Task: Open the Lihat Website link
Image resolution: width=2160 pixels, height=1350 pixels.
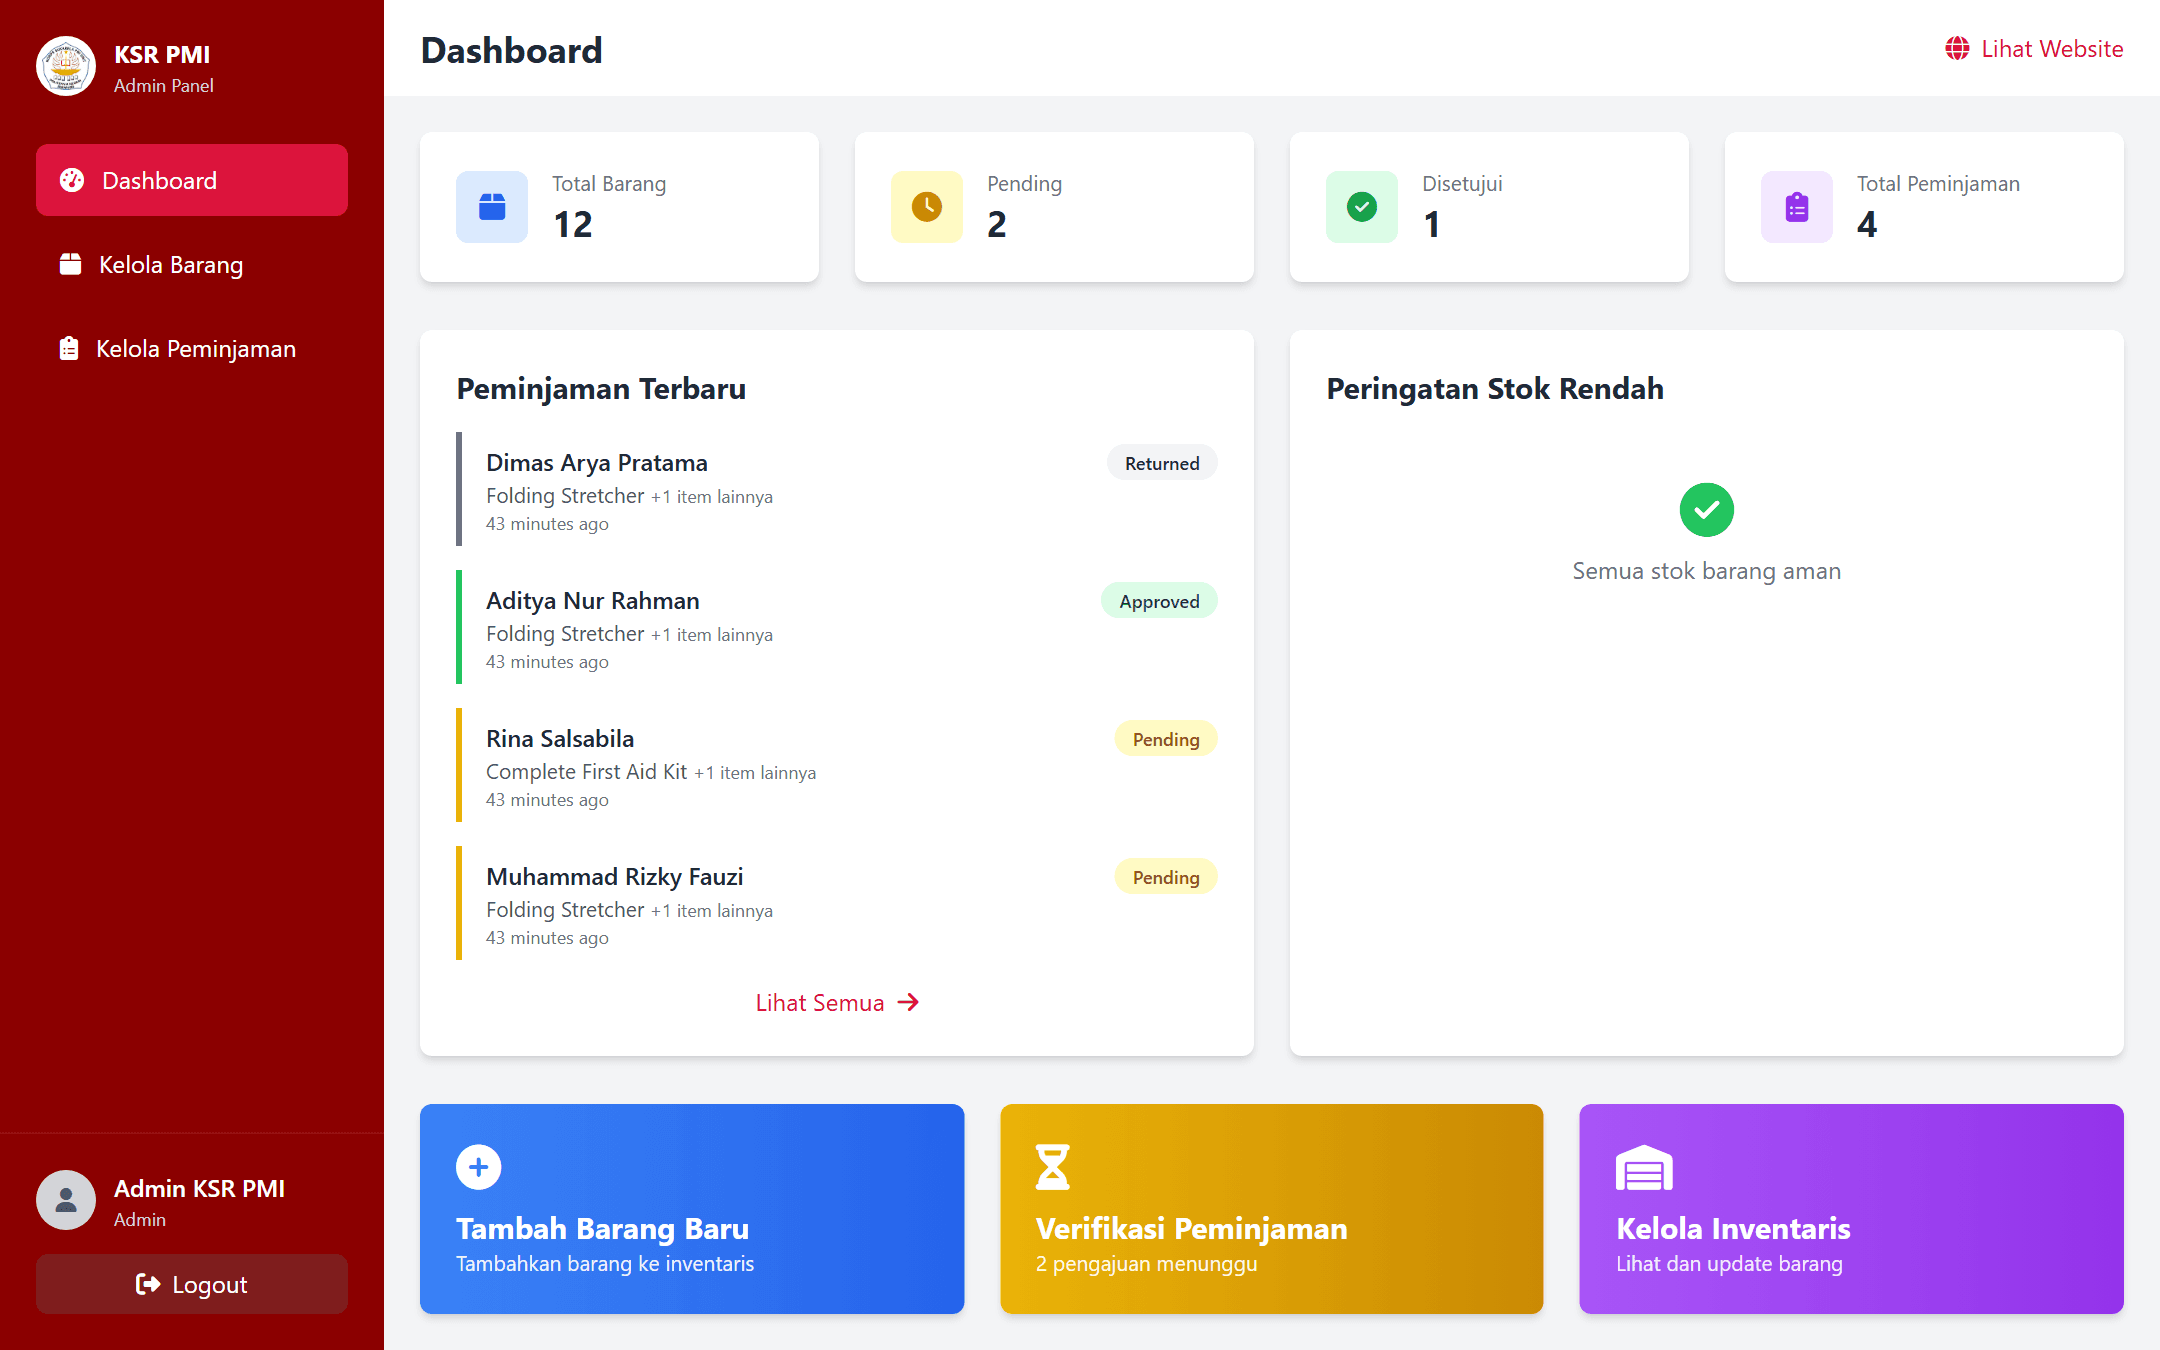Action: pos(2034,48)
